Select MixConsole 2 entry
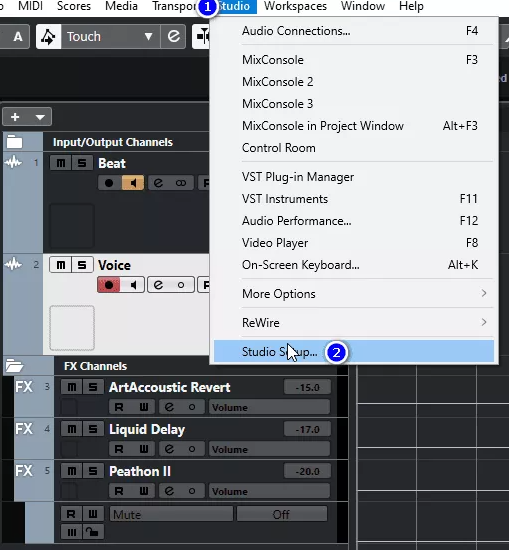The height and width of the screenshot is (550, 509). [354, 82]
